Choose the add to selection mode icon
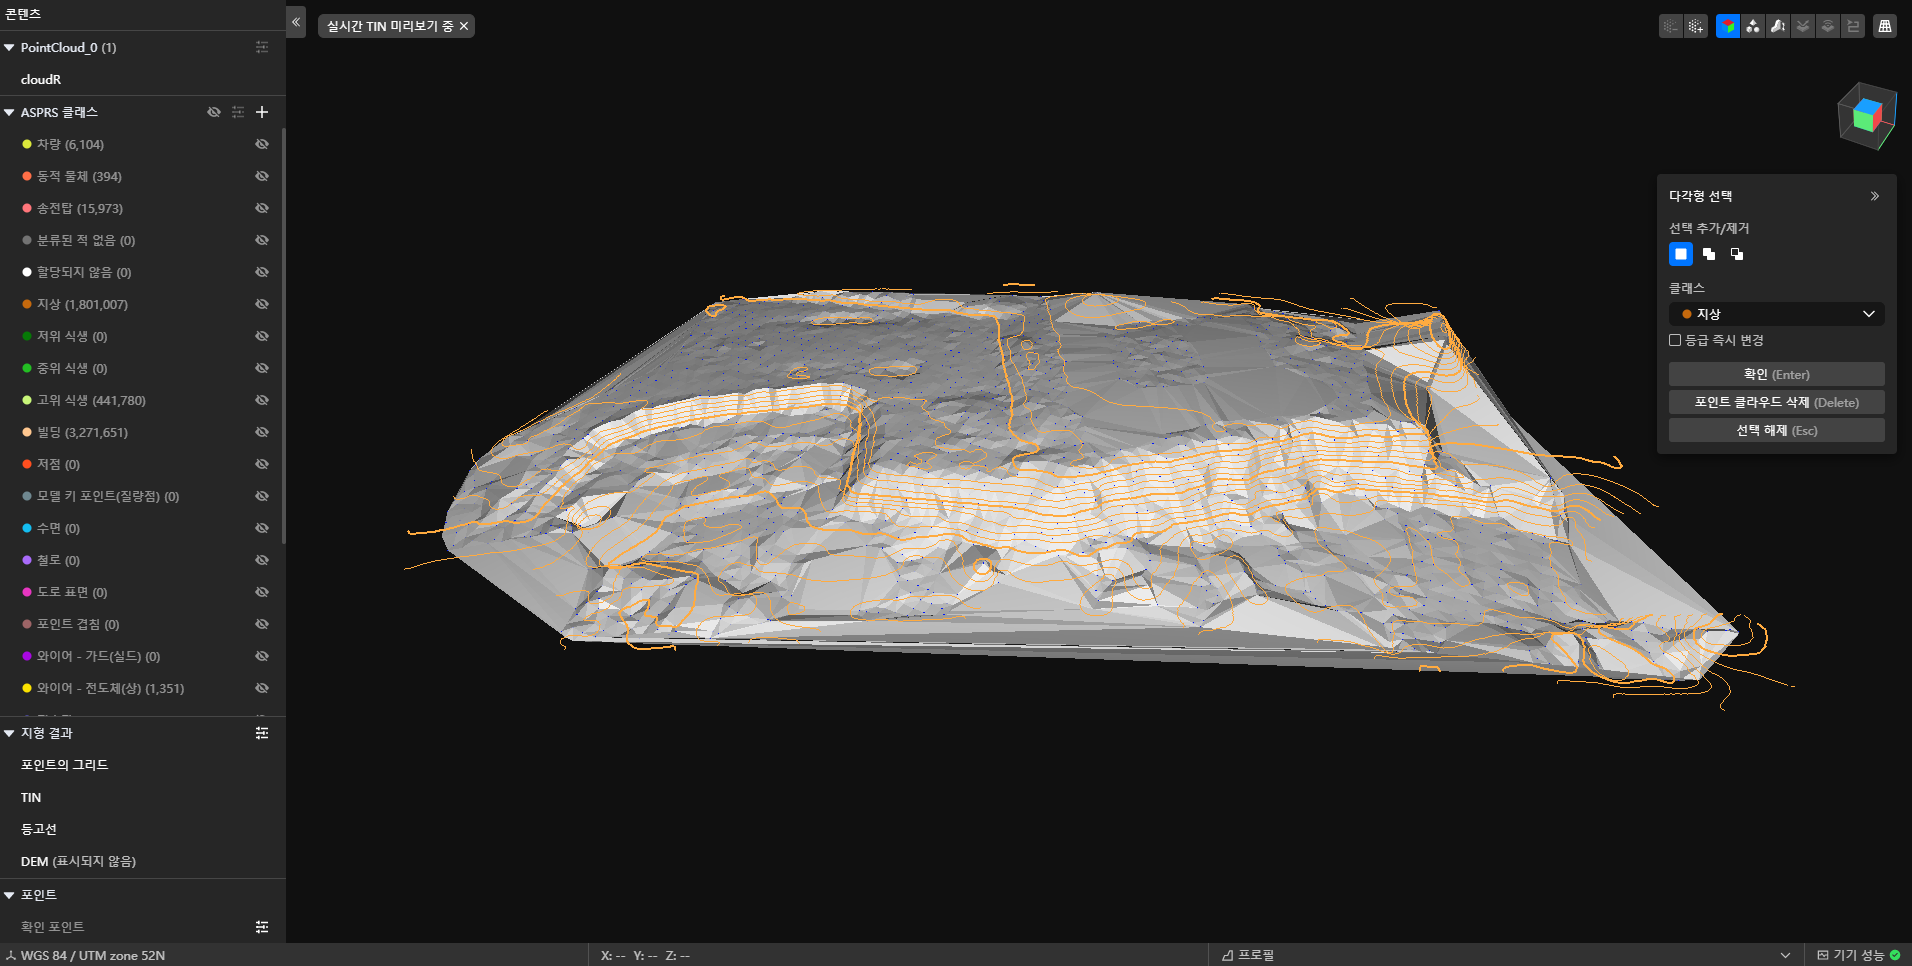Image resolution: width=1912 pixels, height=966 pixels. 1709,254
